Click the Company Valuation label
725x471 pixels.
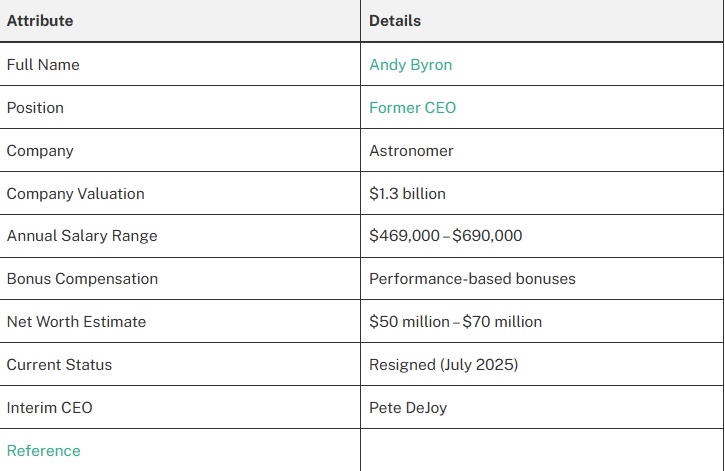coord(75,194)
